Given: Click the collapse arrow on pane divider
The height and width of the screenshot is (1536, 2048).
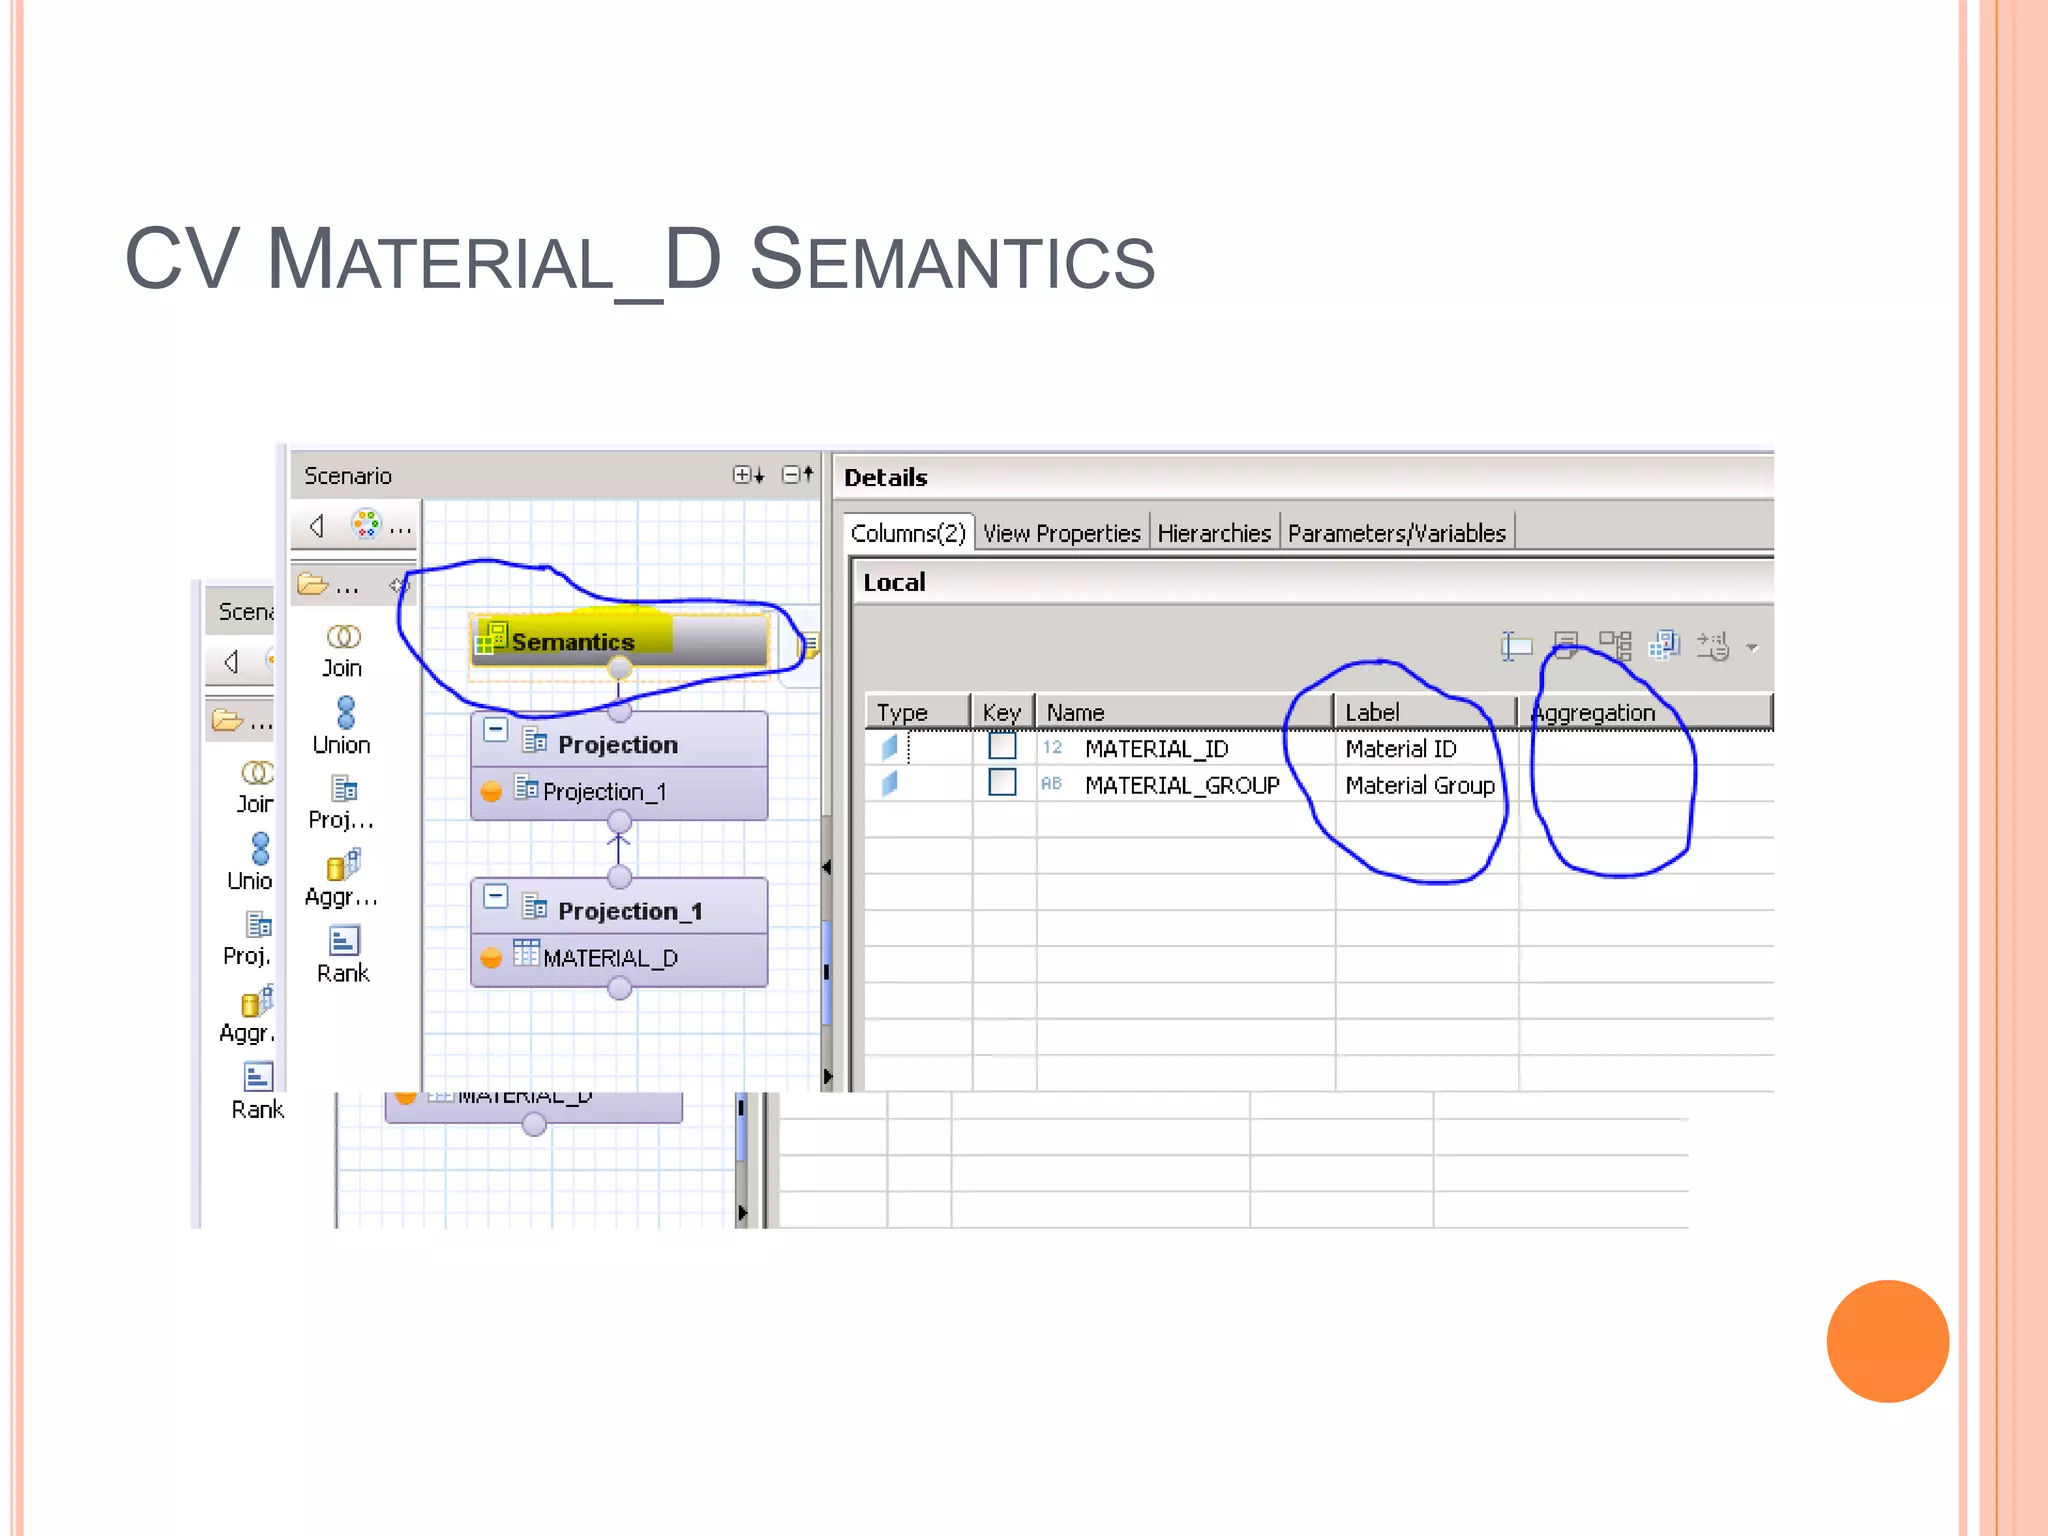Looking at the screenshot, I should [826, 867].
